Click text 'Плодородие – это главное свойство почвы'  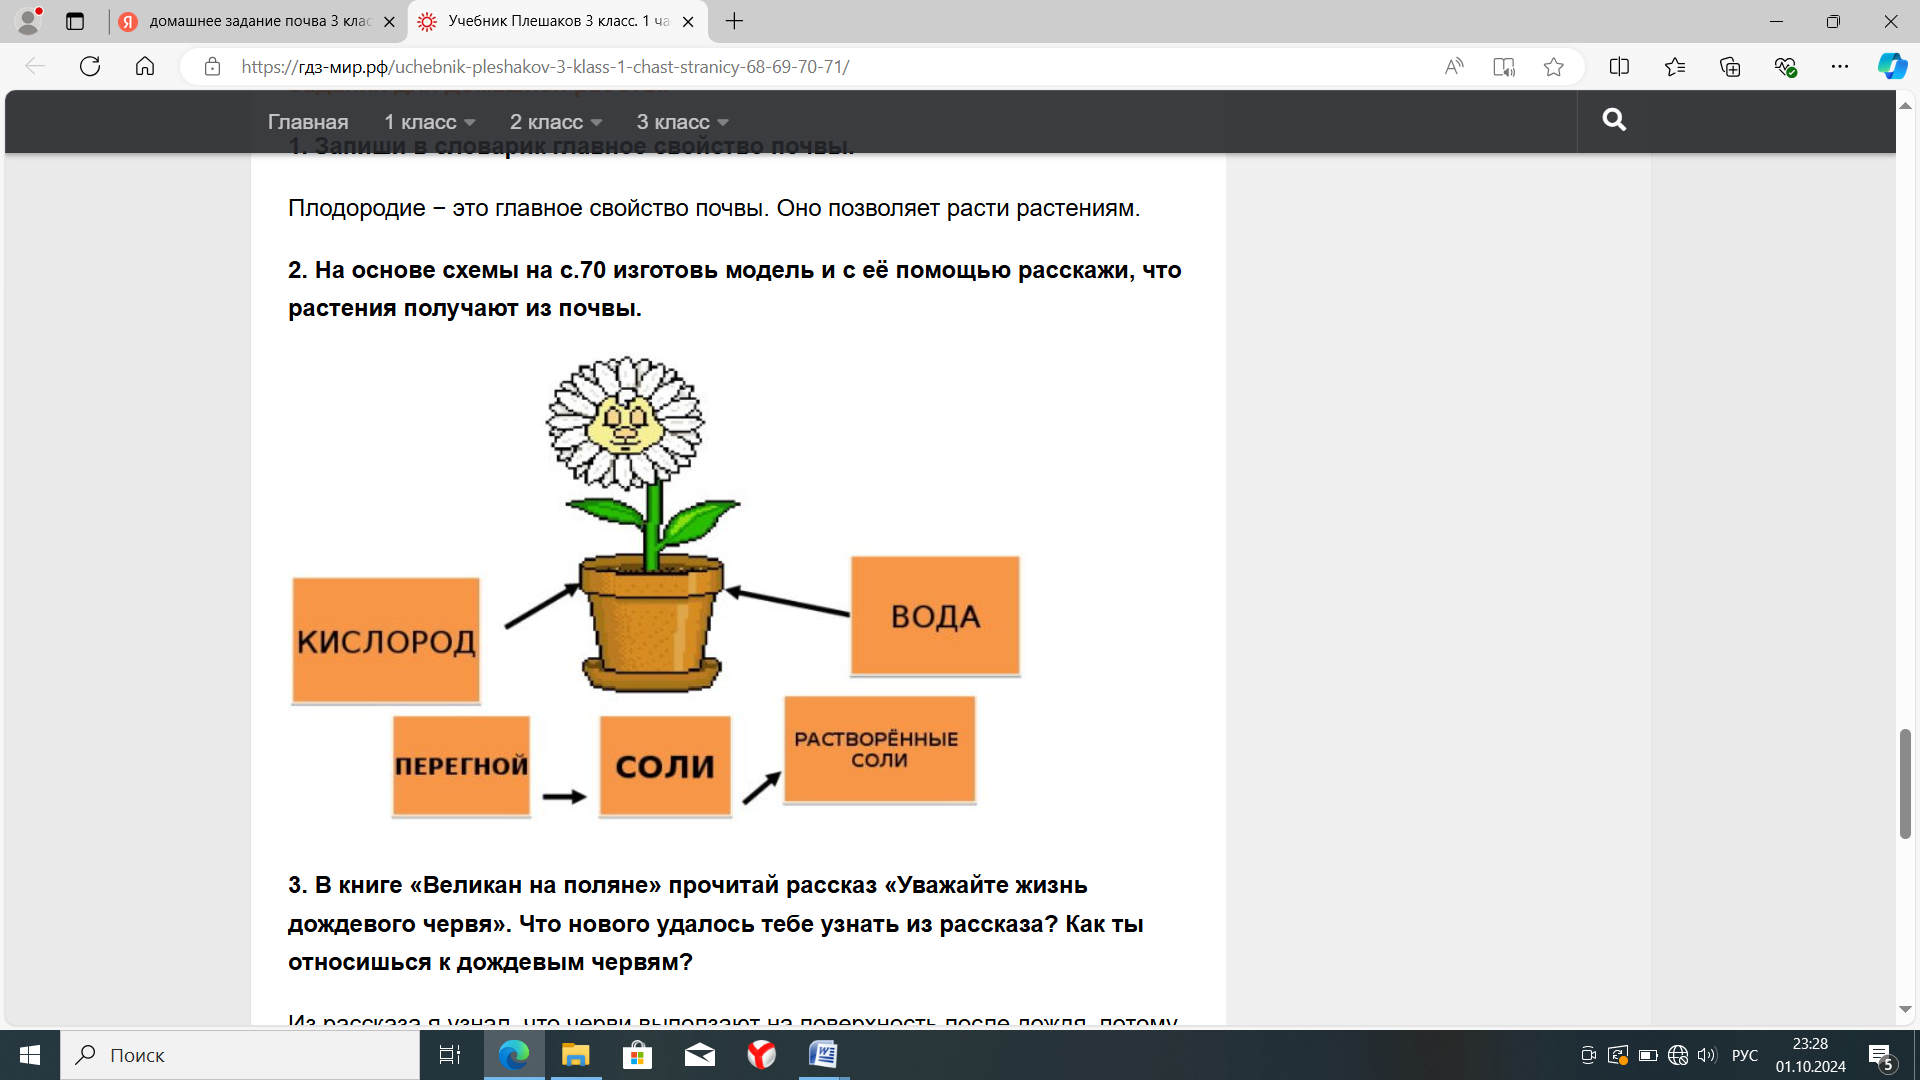pos(528,208)
